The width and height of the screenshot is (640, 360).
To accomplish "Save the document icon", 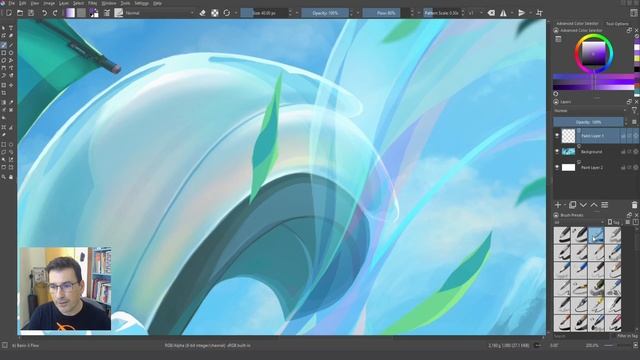I will tap(31, 13).
